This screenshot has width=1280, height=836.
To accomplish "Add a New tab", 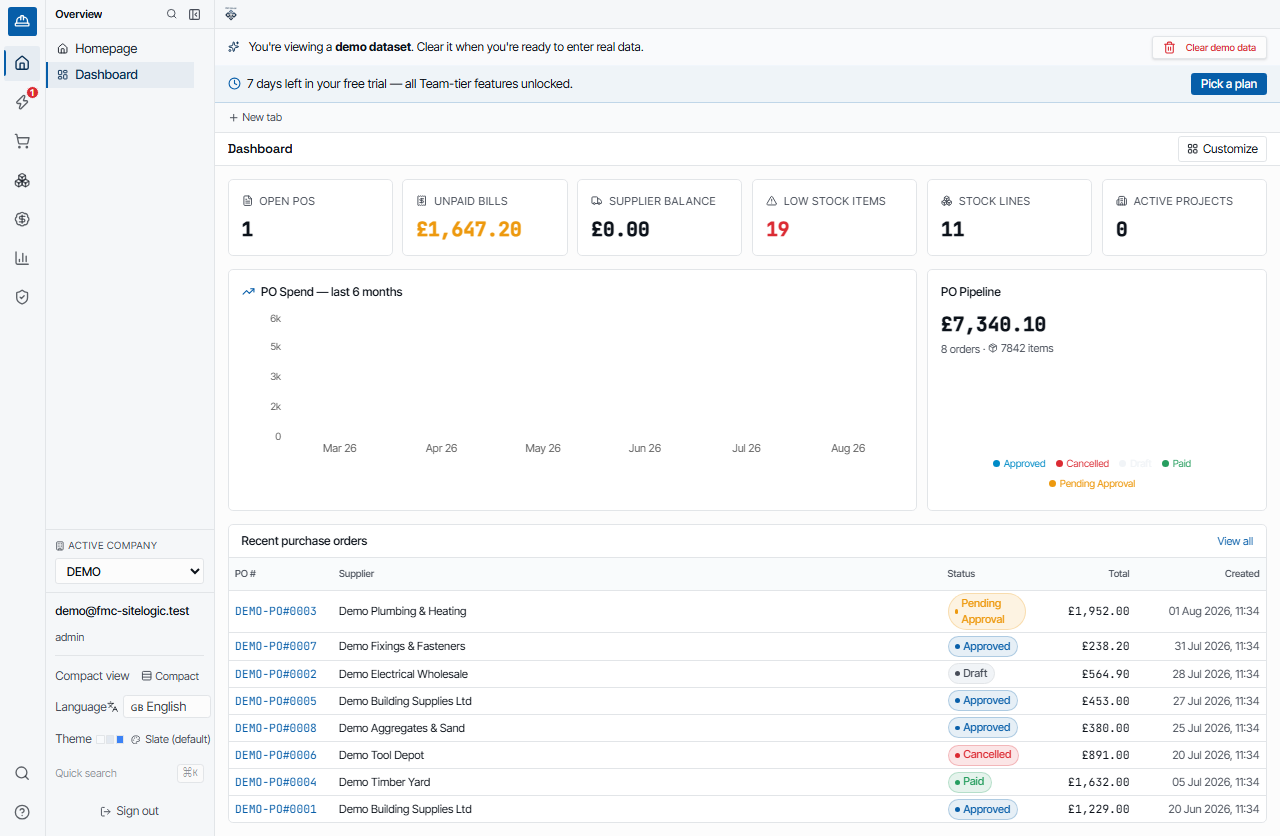I will click(255, 117).
